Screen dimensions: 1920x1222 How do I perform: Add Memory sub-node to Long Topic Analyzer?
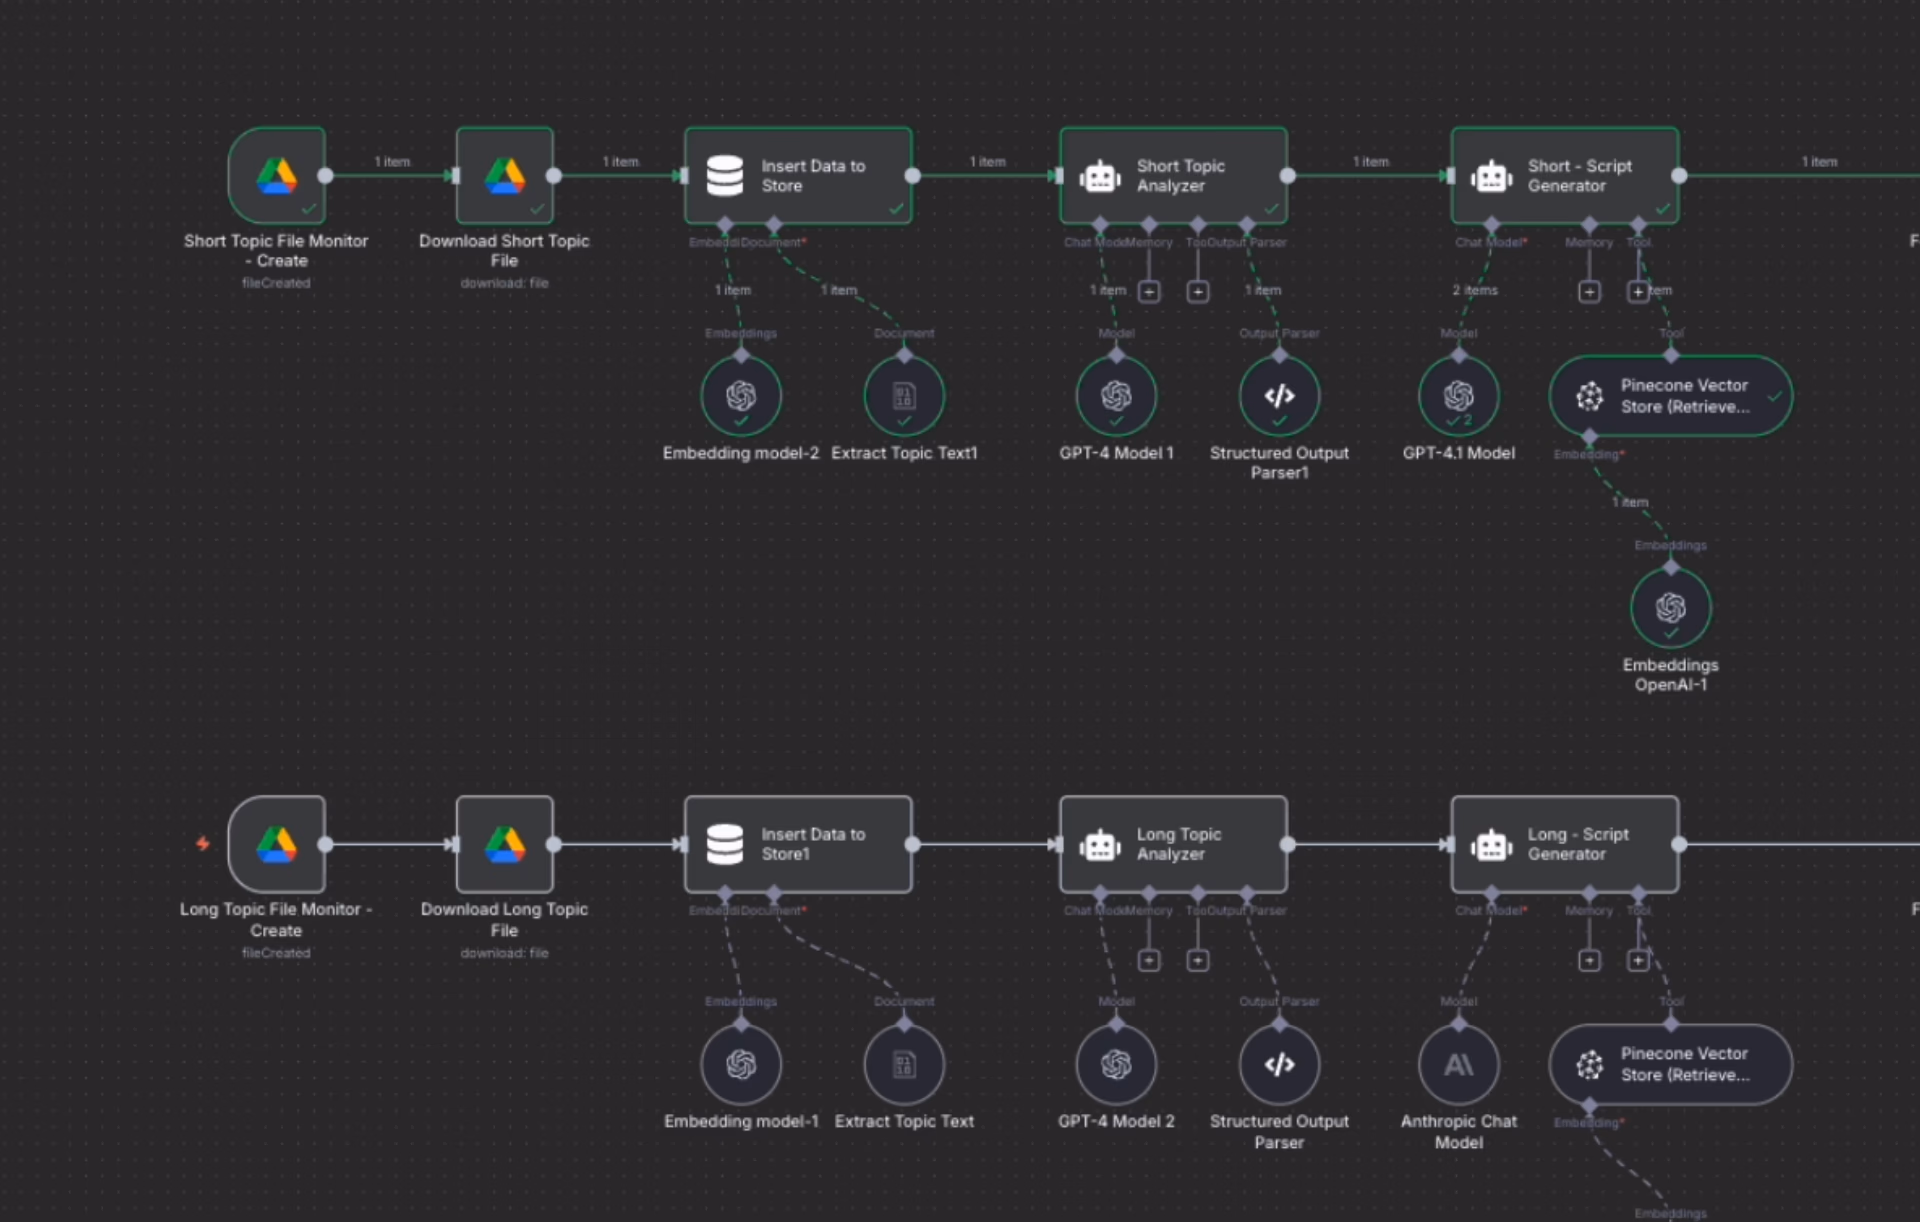[x=1149, y=961]
